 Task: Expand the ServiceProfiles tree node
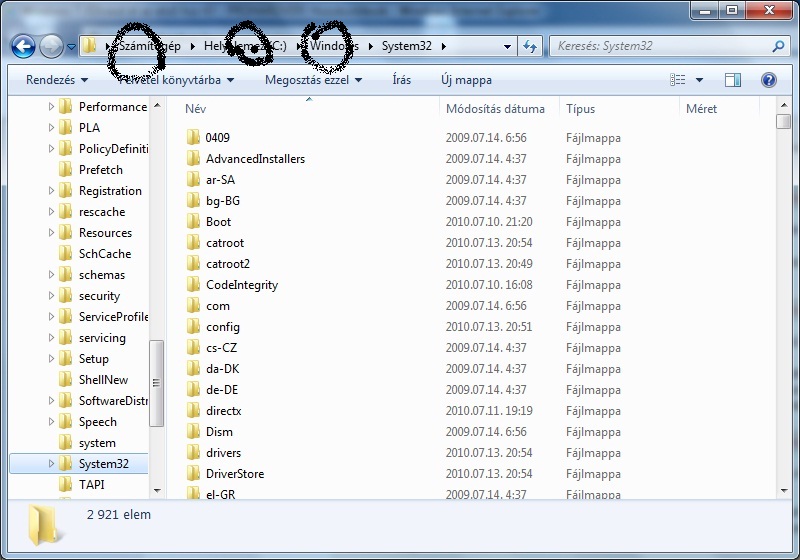(51, 317)
